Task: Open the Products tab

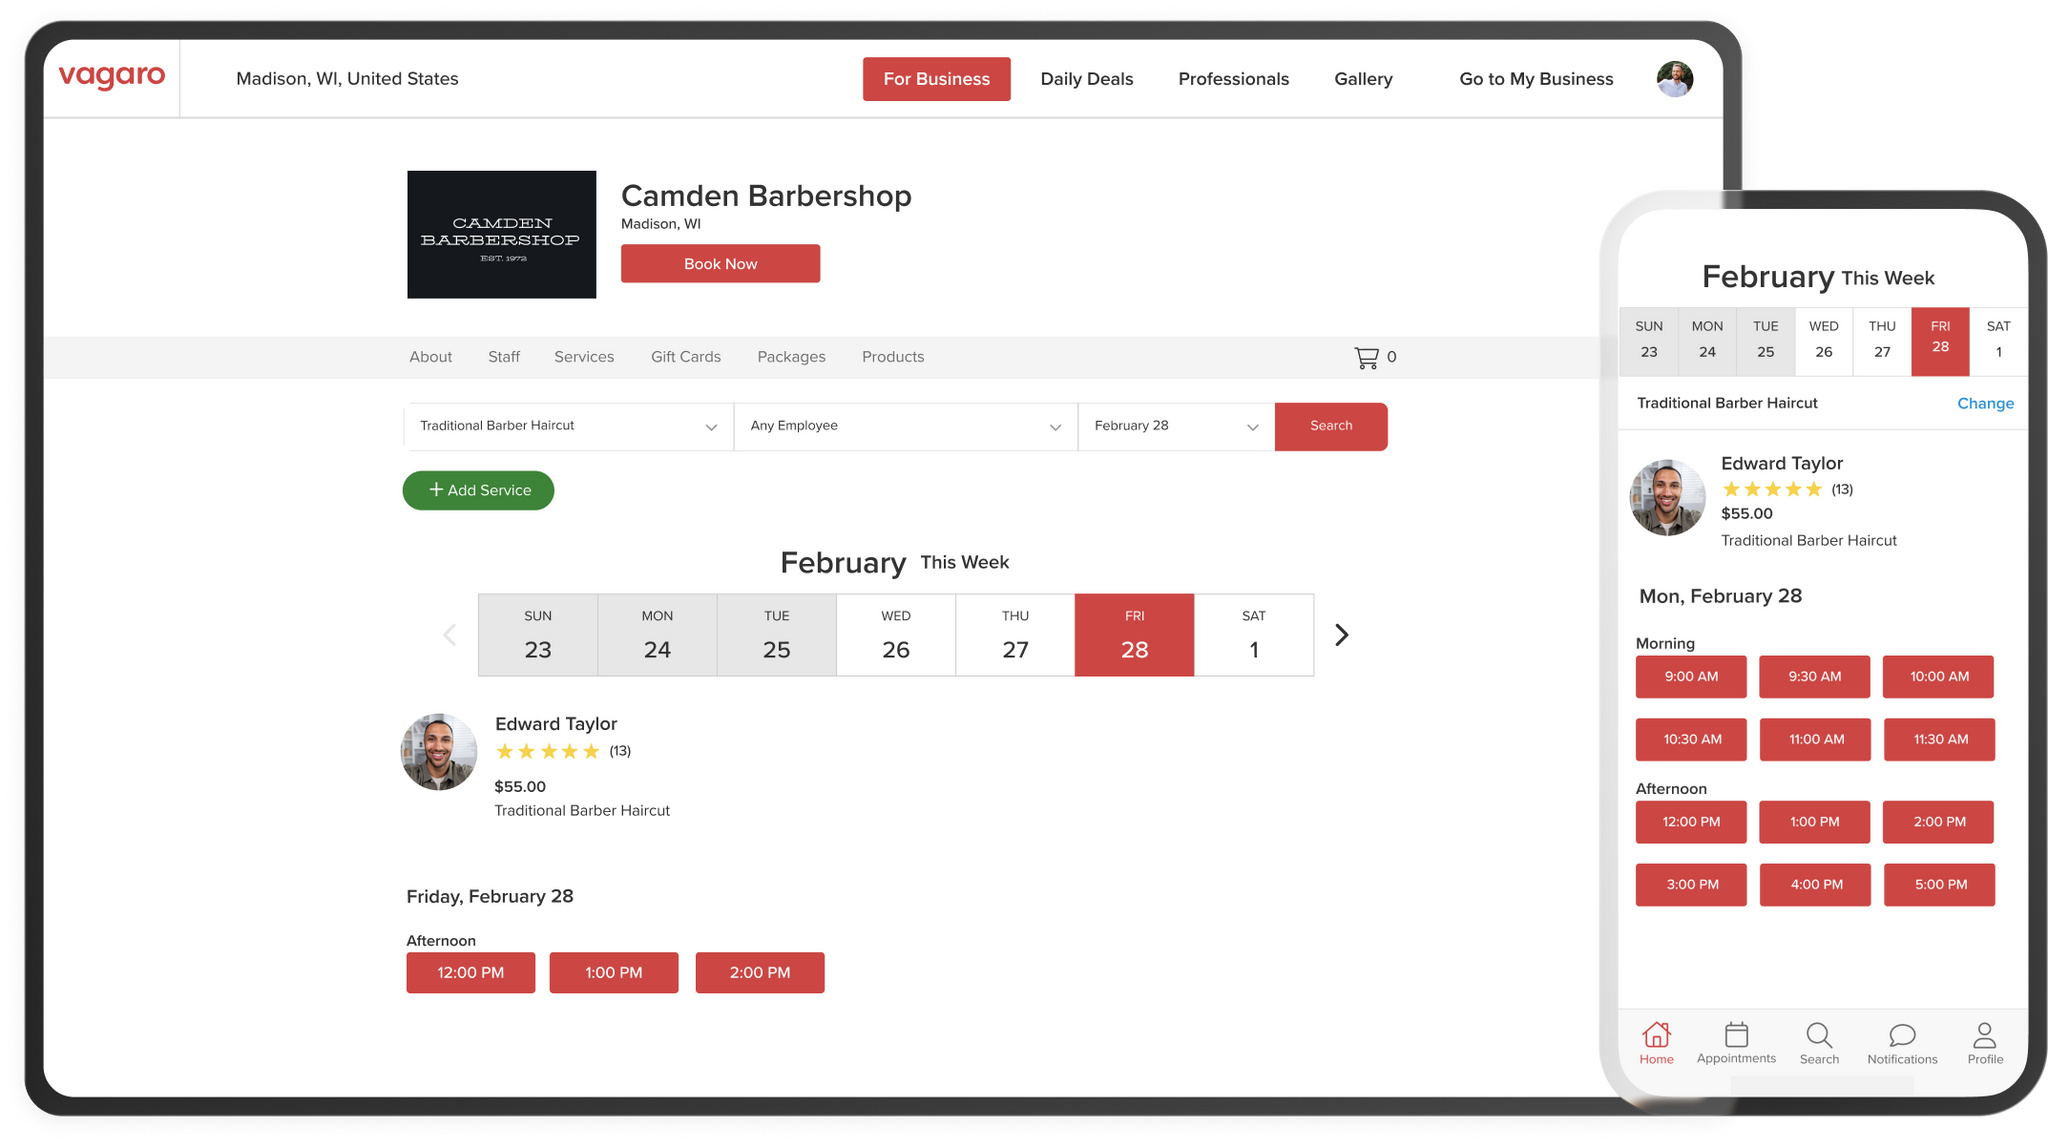Action: [893, 357]
